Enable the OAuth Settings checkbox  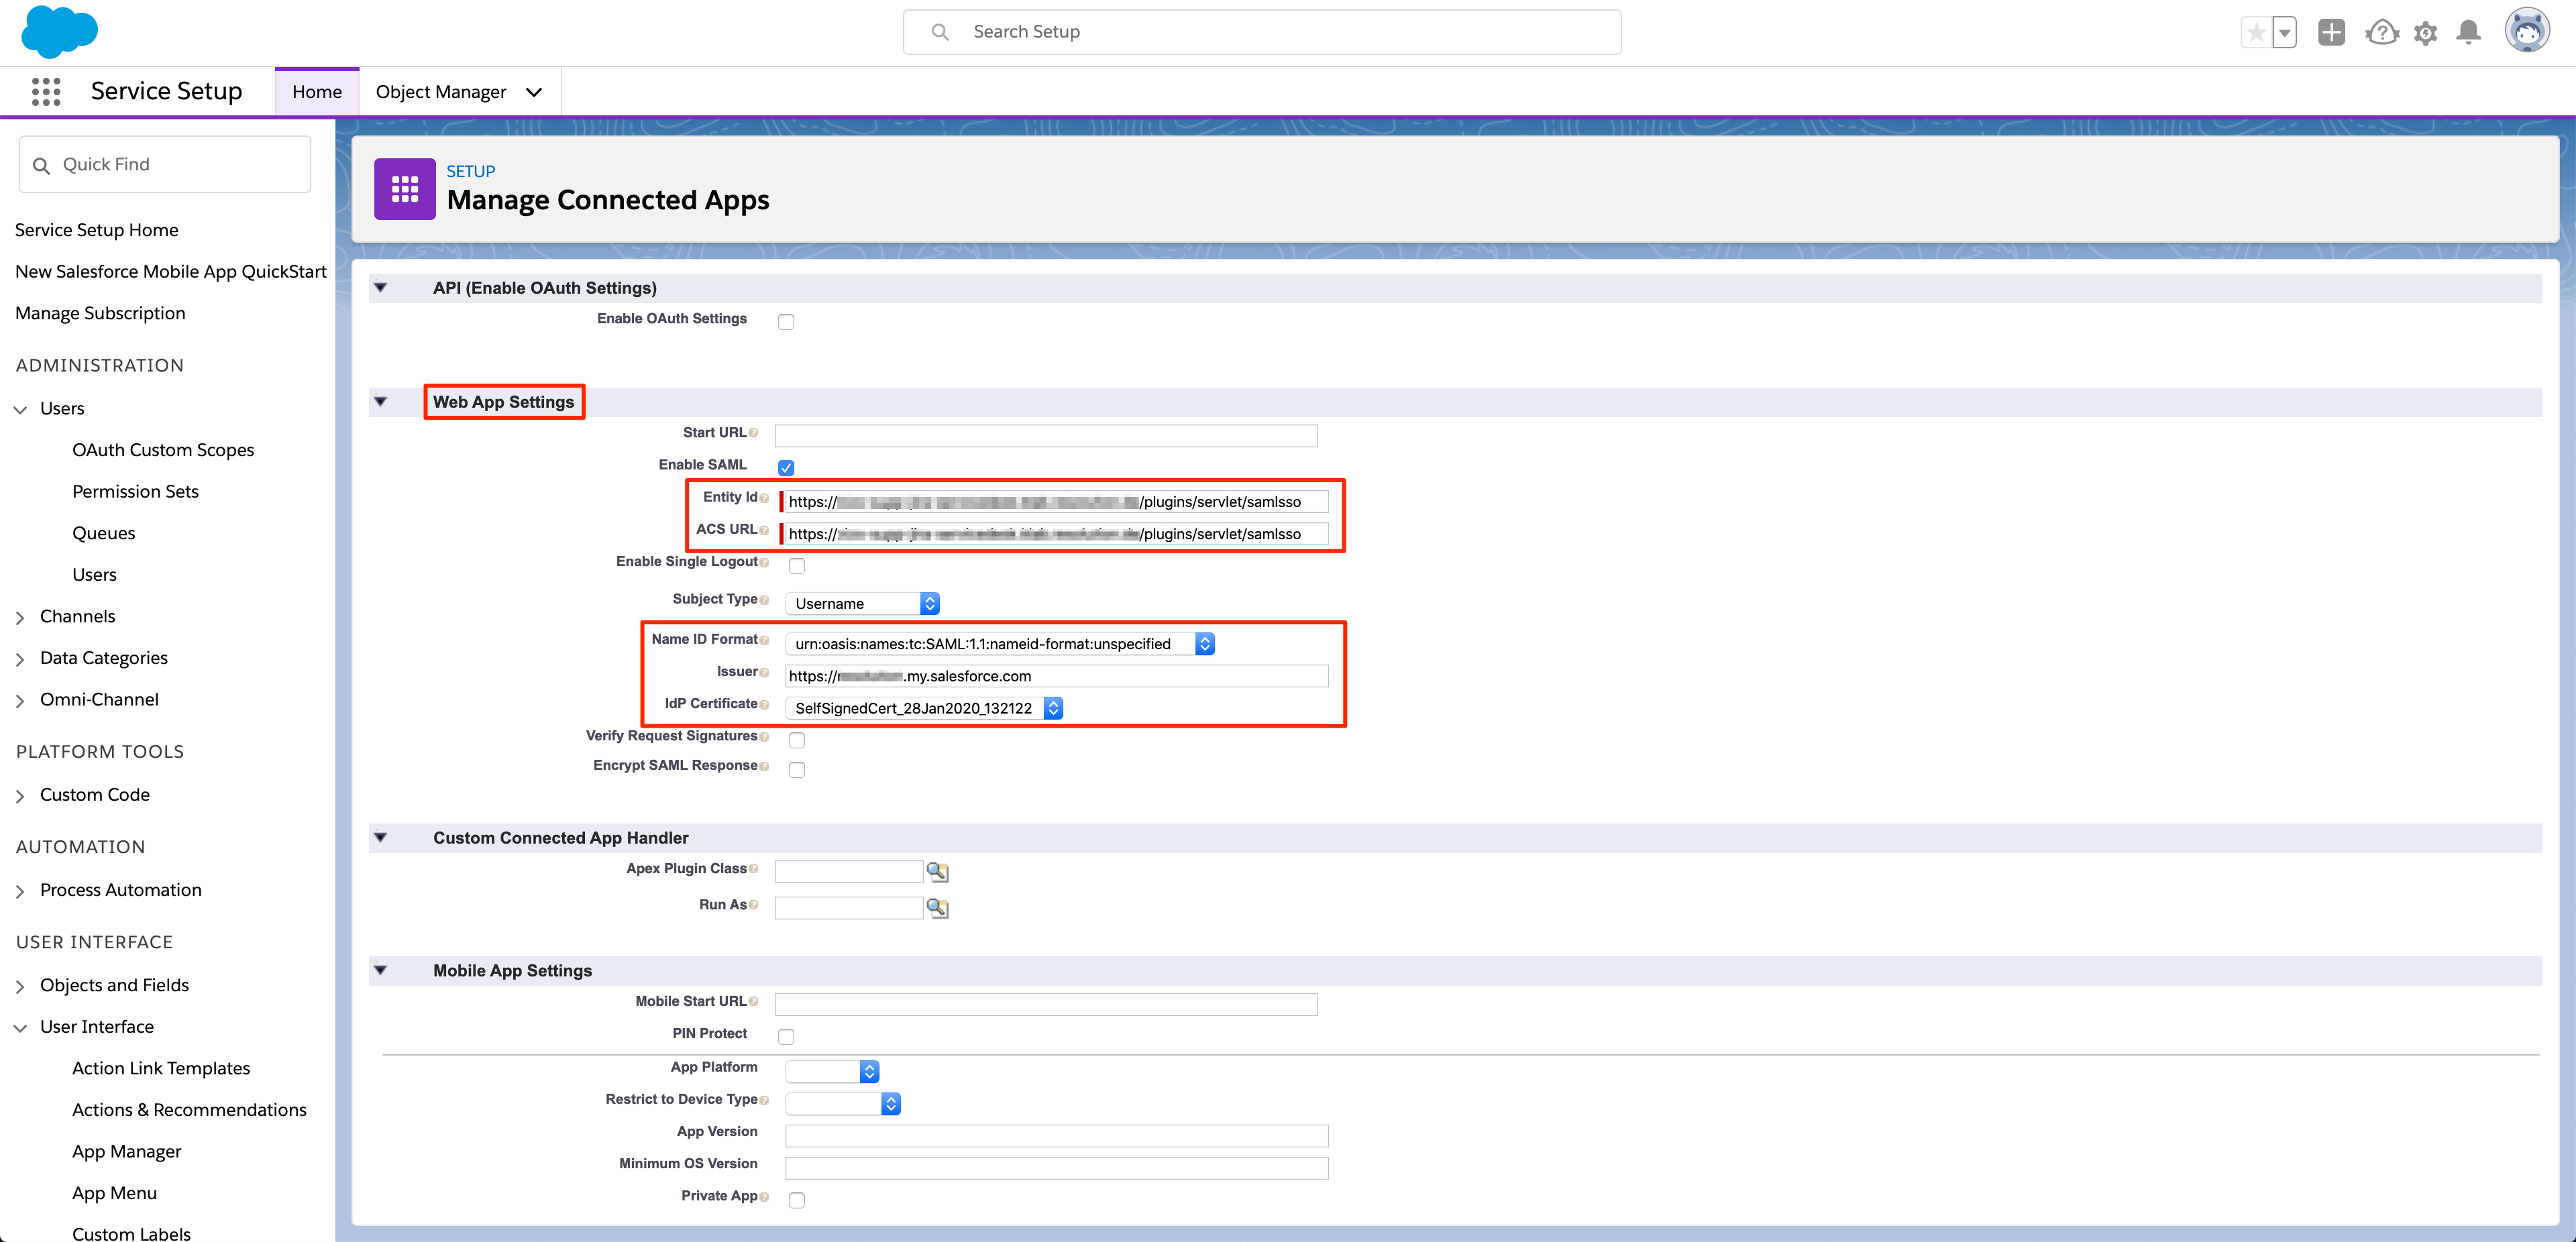click(786, 321)
